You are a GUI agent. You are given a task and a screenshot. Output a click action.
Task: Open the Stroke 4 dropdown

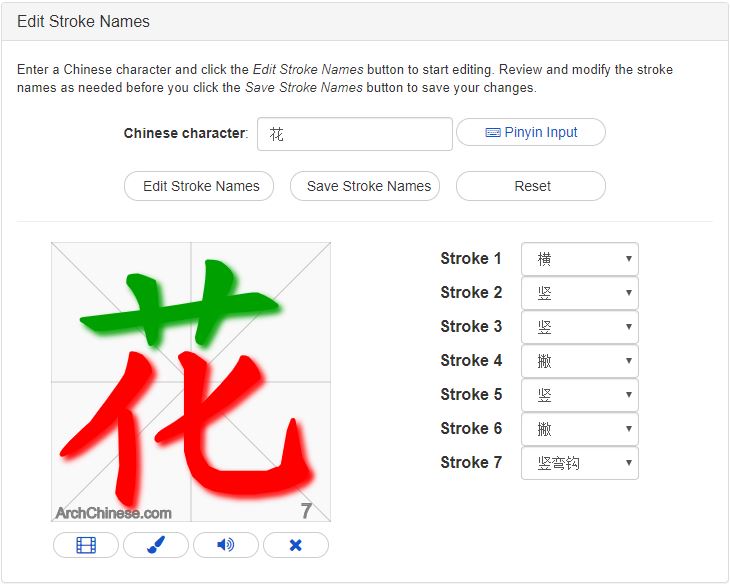click(580, 361)
